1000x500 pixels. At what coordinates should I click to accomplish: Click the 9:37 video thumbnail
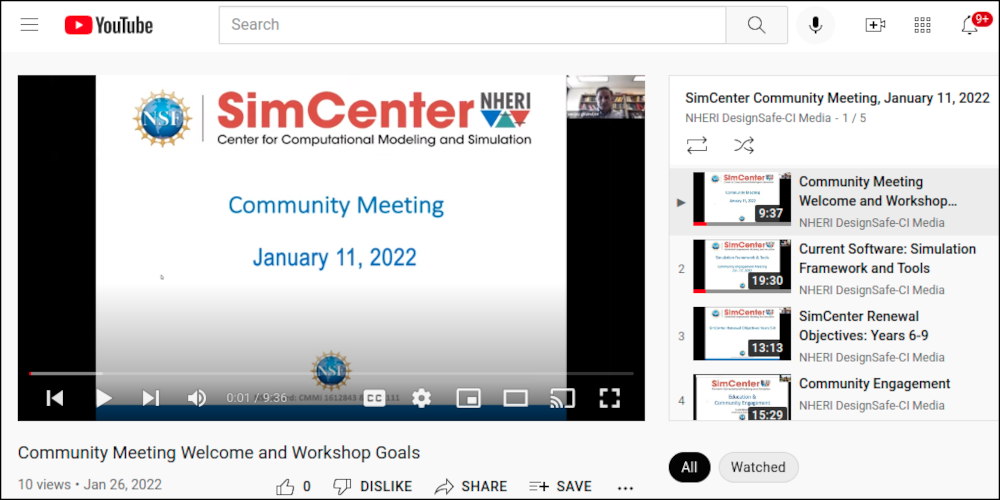742,199
